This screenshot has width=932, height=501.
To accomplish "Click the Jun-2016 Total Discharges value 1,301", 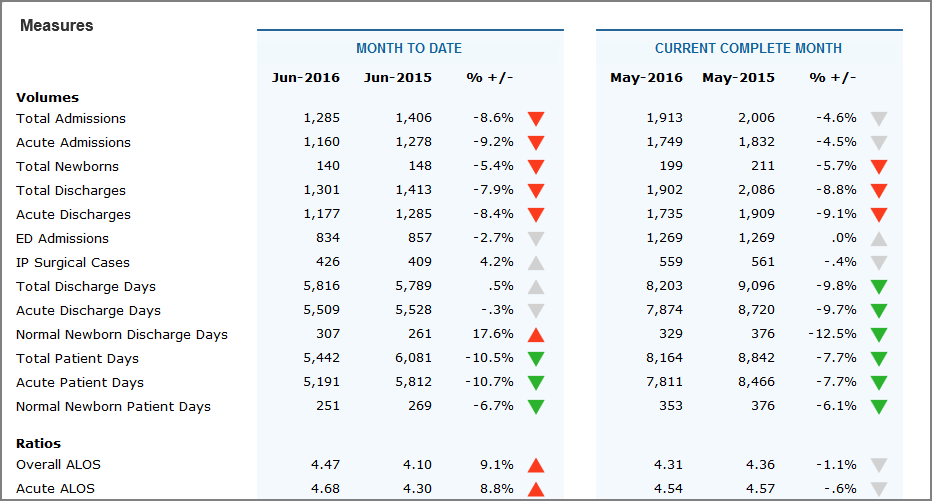I will (x=321, y=190).
